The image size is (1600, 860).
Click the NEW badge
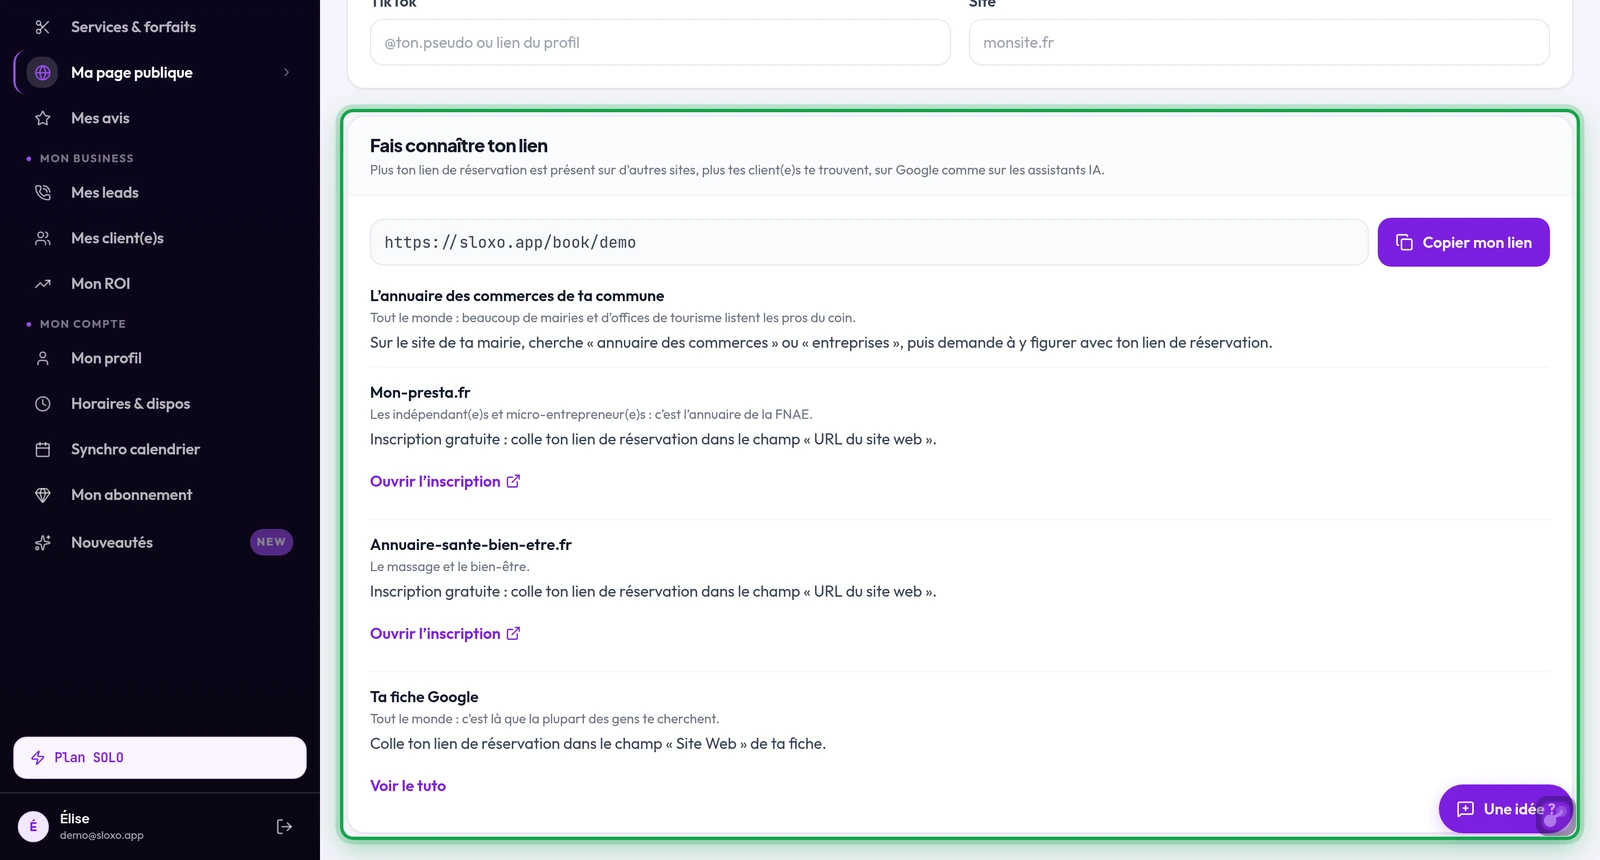pyautogui.click(x=271, y=542)
